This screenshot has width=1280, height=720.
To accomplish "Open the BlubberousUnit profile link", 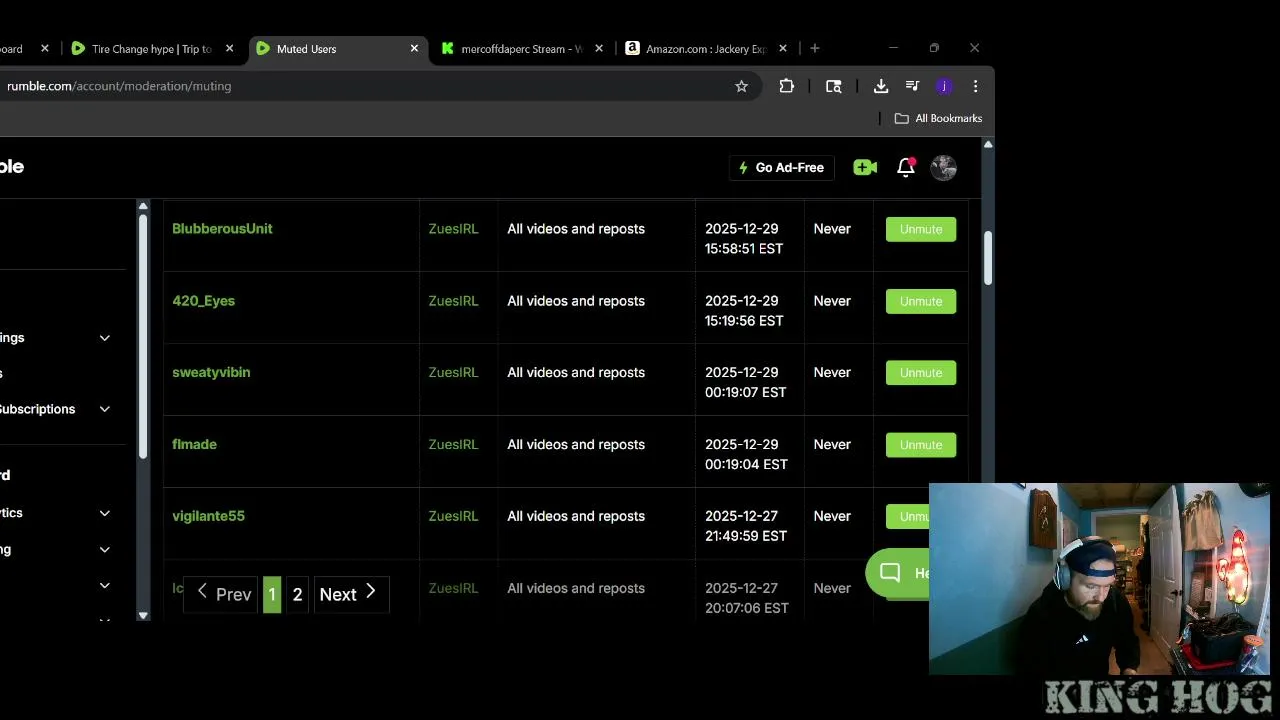I will point(222,229).
